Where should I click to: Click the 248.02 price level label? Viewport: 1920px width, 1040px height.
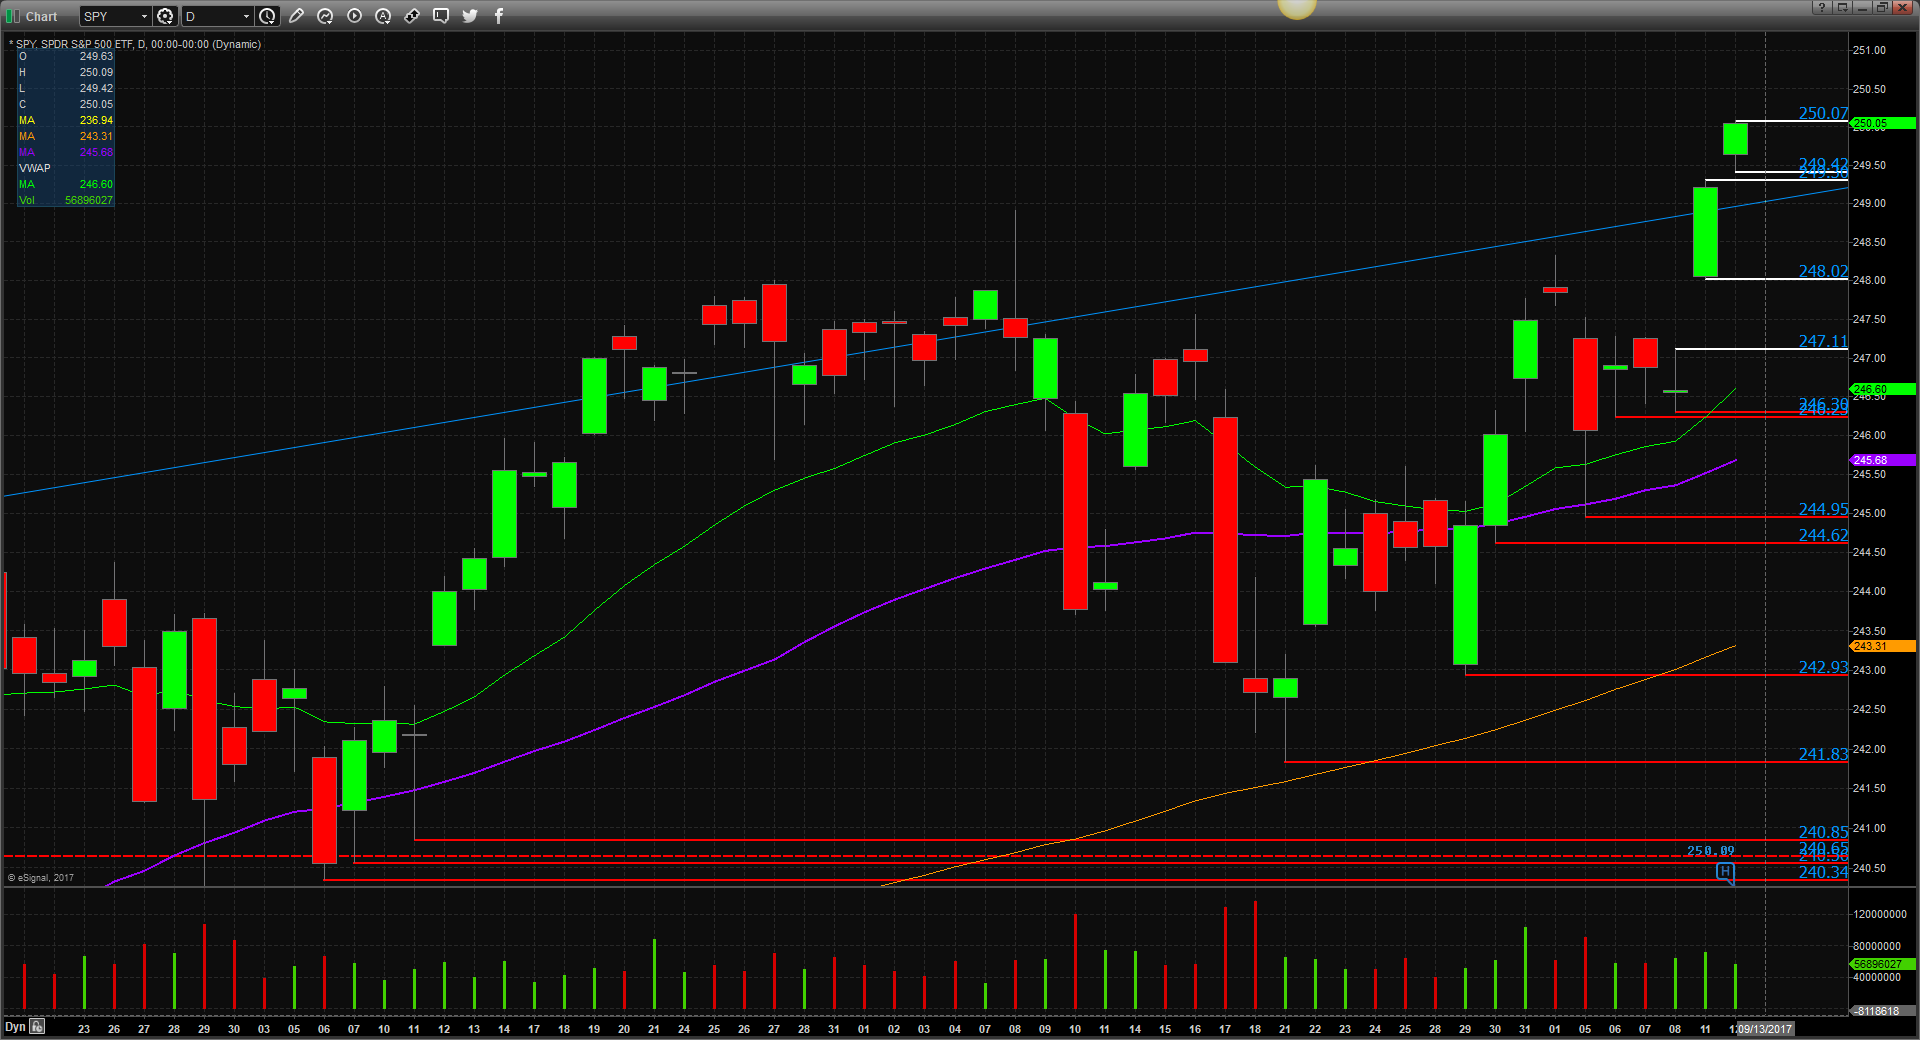(1823, 271)
